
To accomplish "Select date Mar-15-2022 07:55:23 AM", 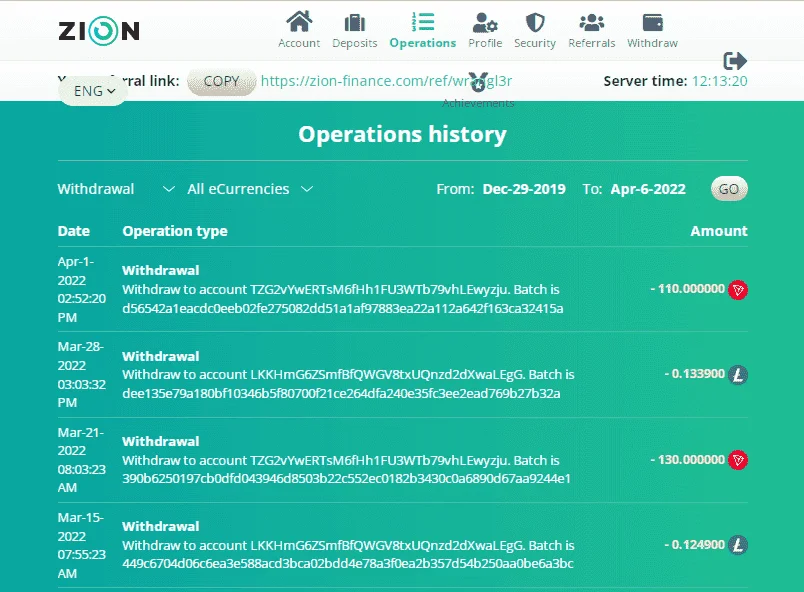I will click(x=82, y=545).
